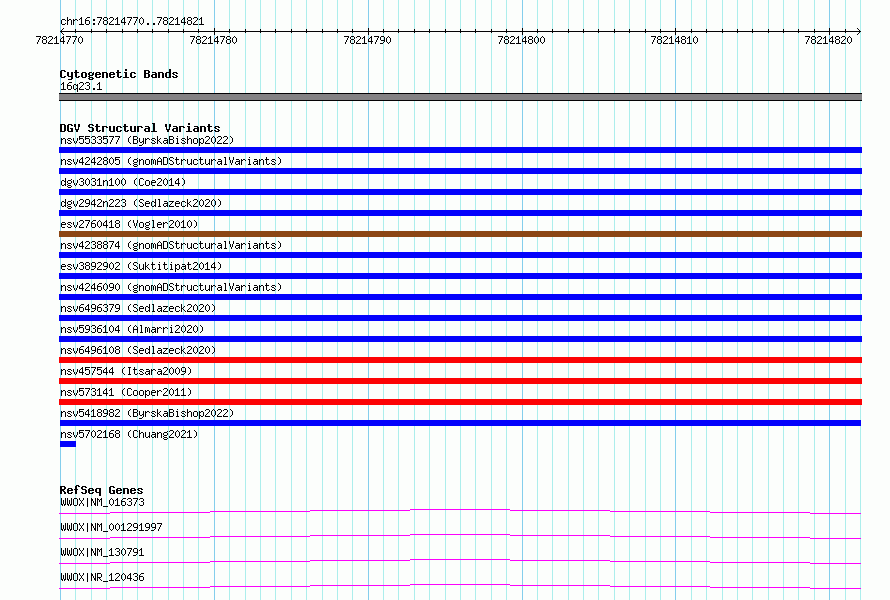Click the RefSeq Genes track title
Screen dimensions: 890x600
point(101,490)
